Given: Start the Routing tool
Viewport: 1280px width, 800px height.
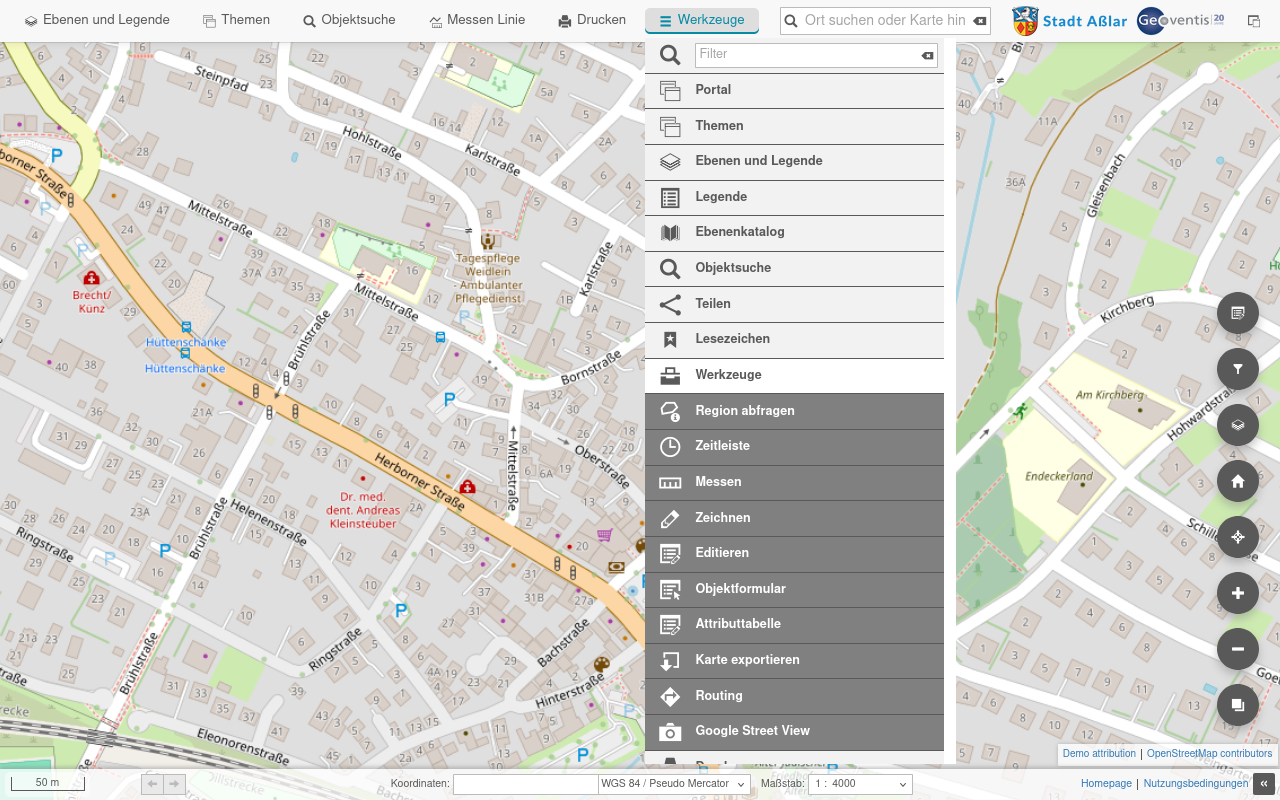Looking at the screenshot, I should [x=794, y=696].
